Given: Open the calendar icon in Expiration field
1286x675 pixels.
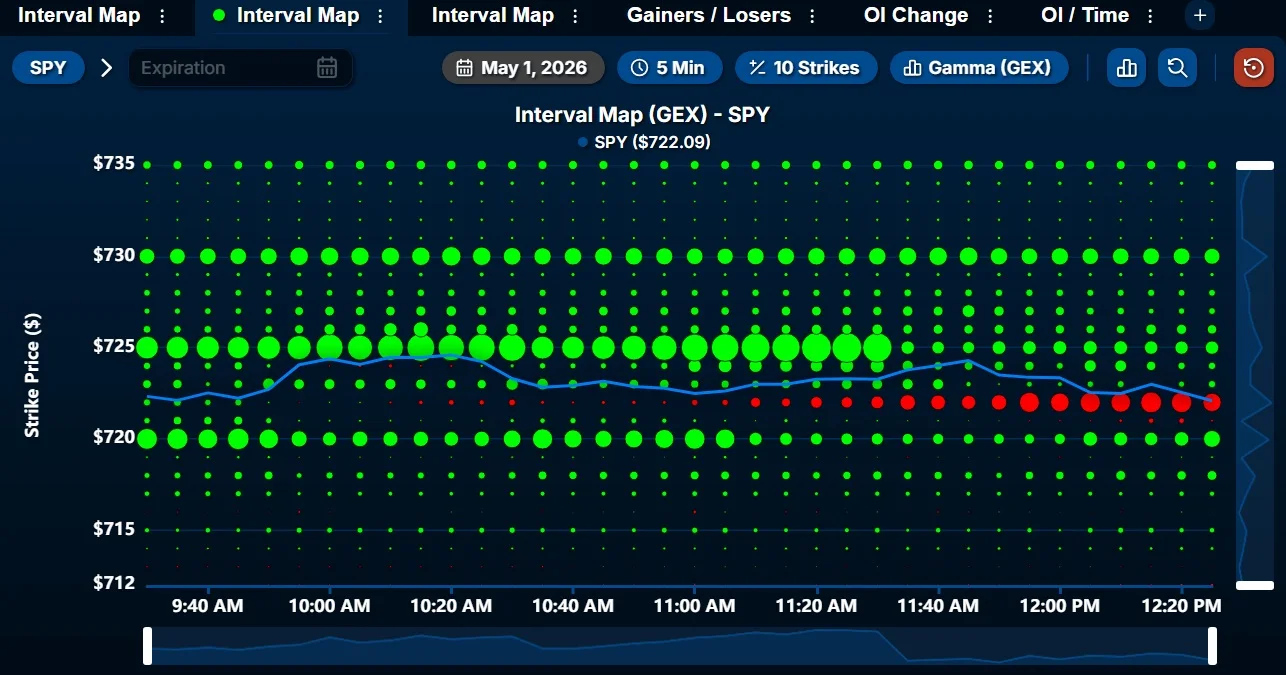Looking at the screenshot, I should point(327,68).
